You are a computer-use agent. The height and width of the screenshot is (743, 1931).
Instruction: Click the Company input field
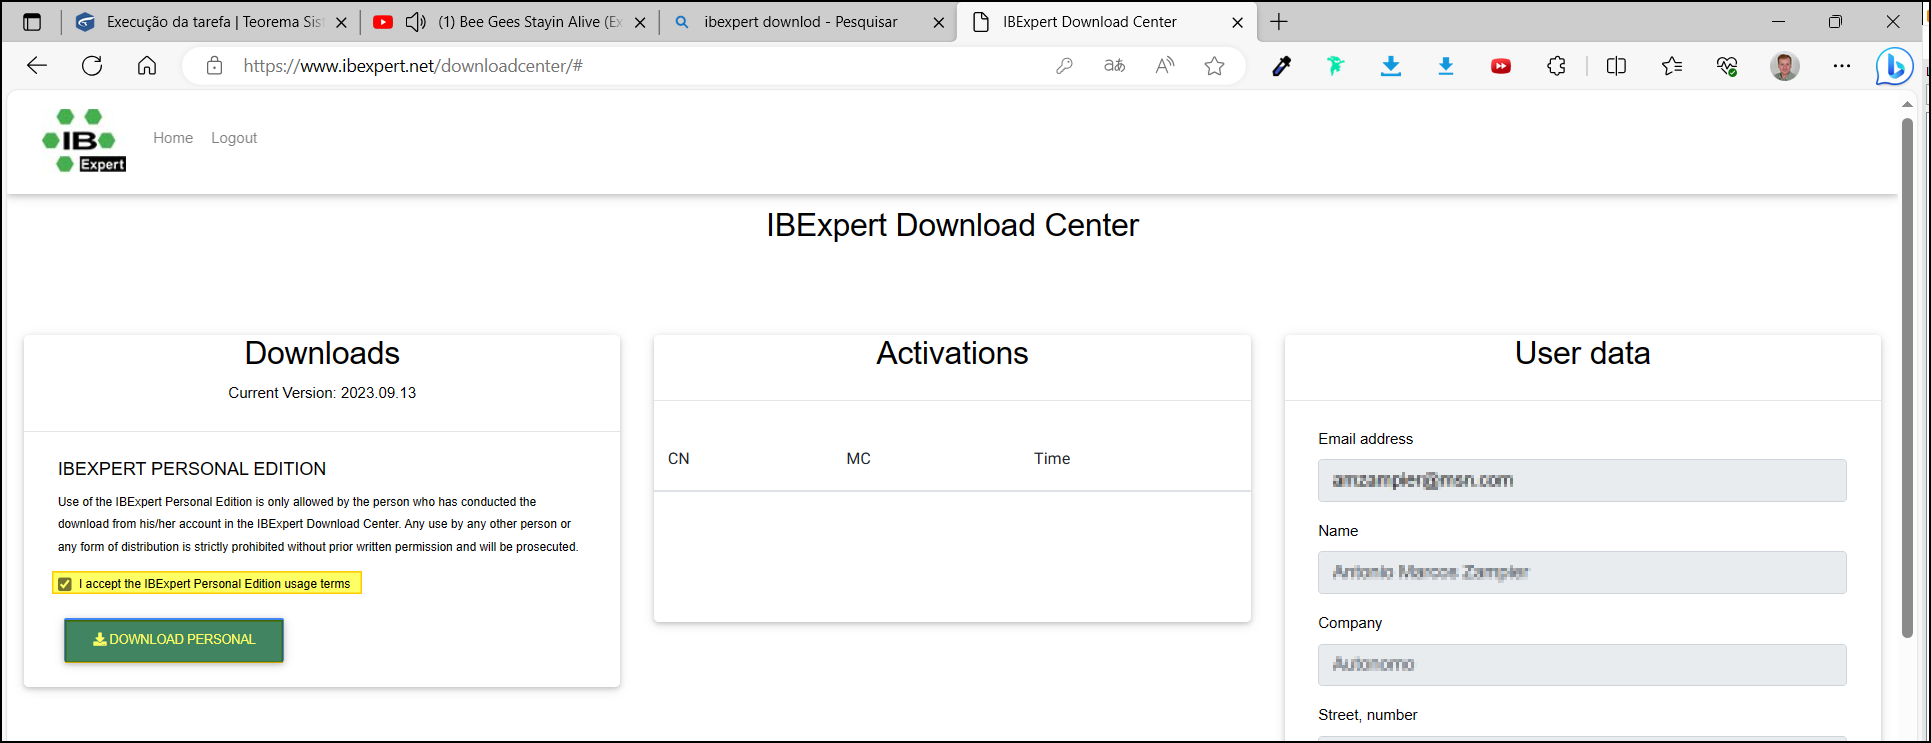(x=1582, y=665)
